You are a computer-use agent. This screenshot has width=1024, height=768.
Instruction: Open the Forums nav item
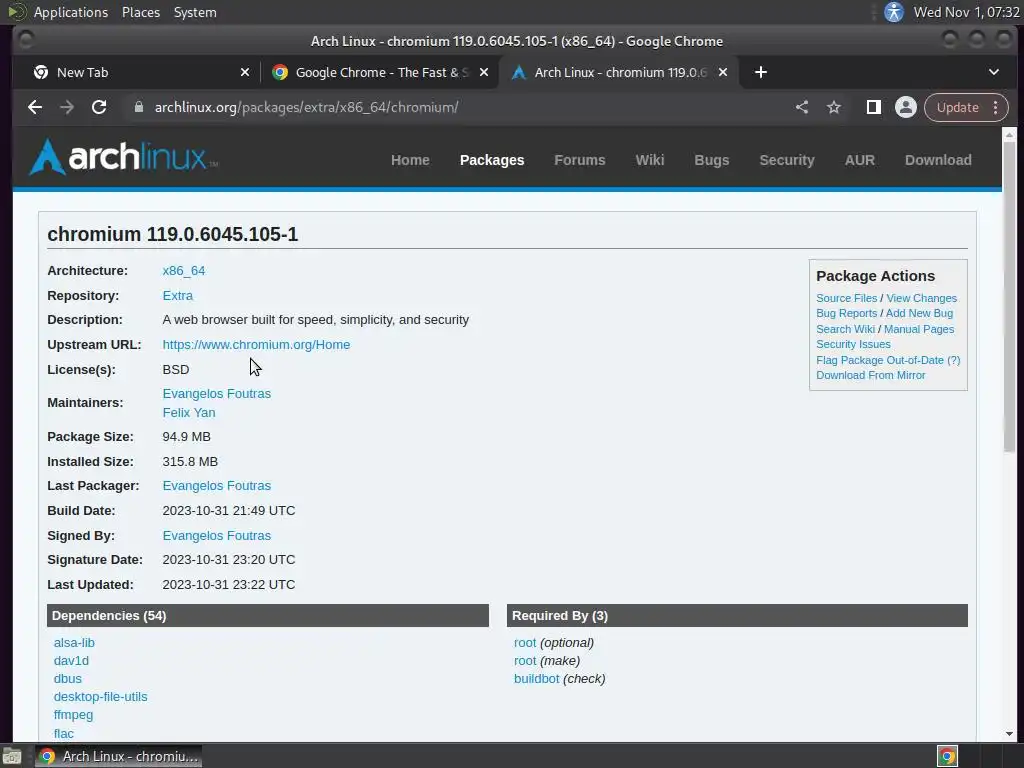pos(580,160)
